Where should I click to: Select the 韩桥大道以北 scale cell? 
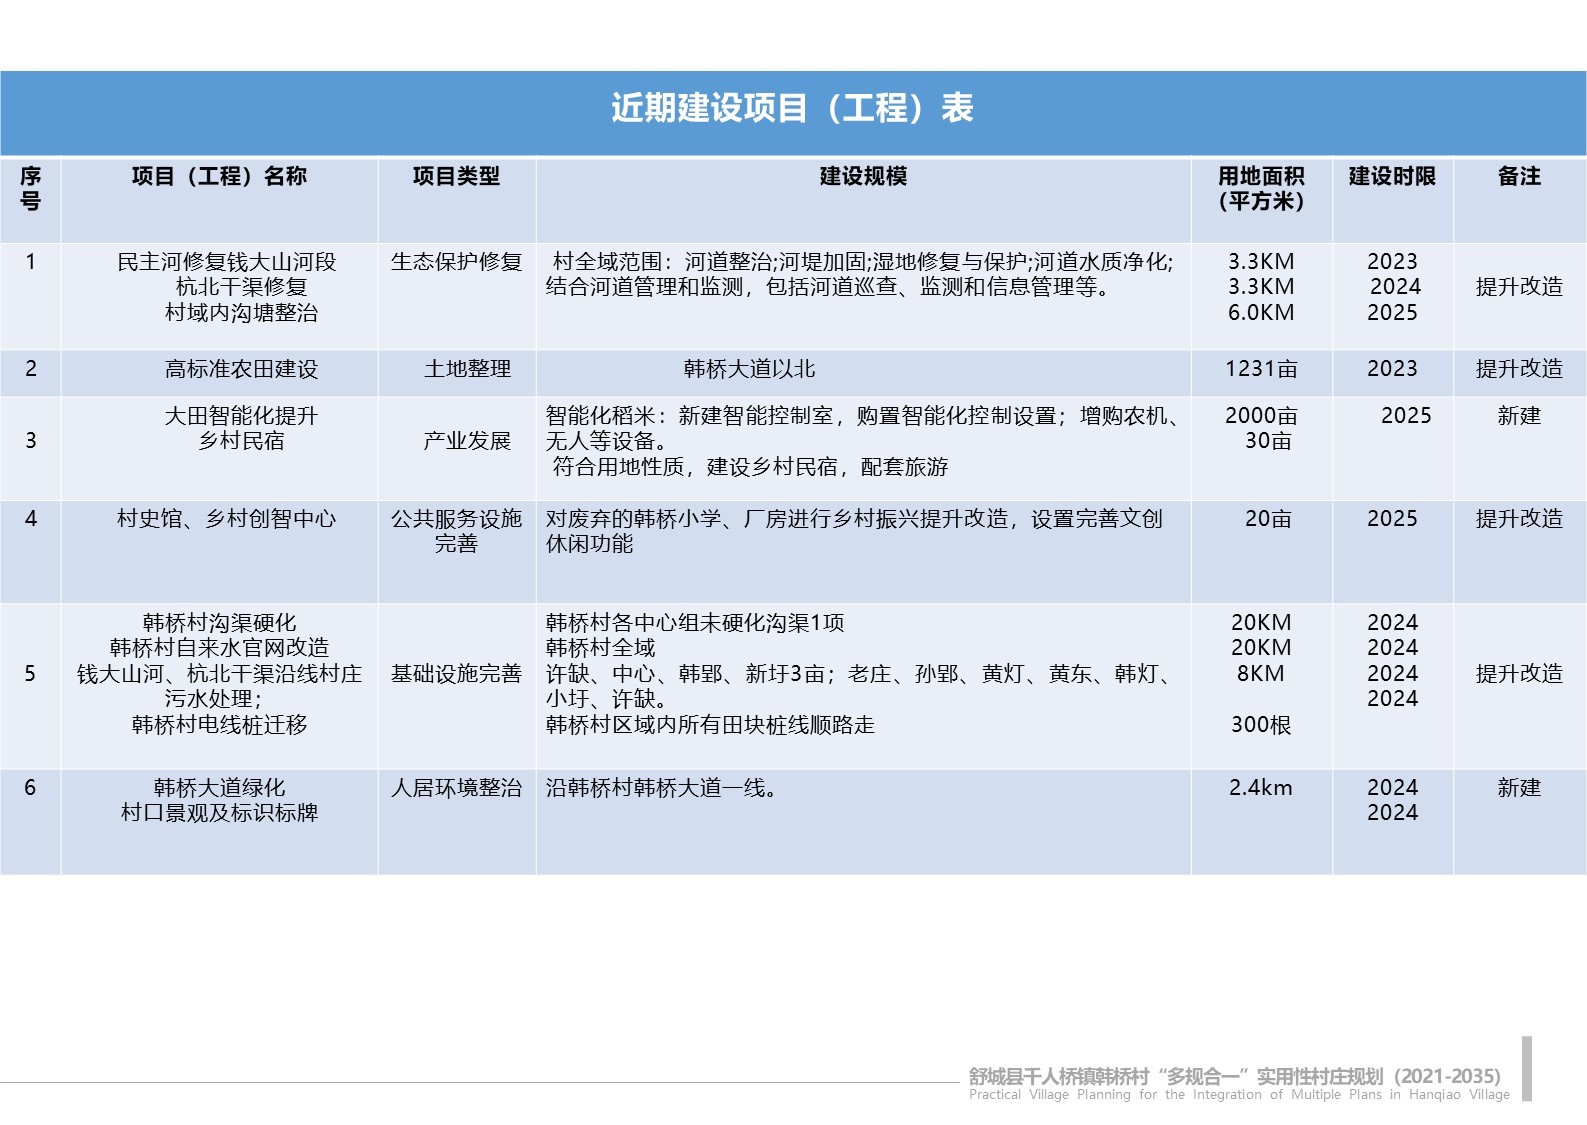pos(749,369)
